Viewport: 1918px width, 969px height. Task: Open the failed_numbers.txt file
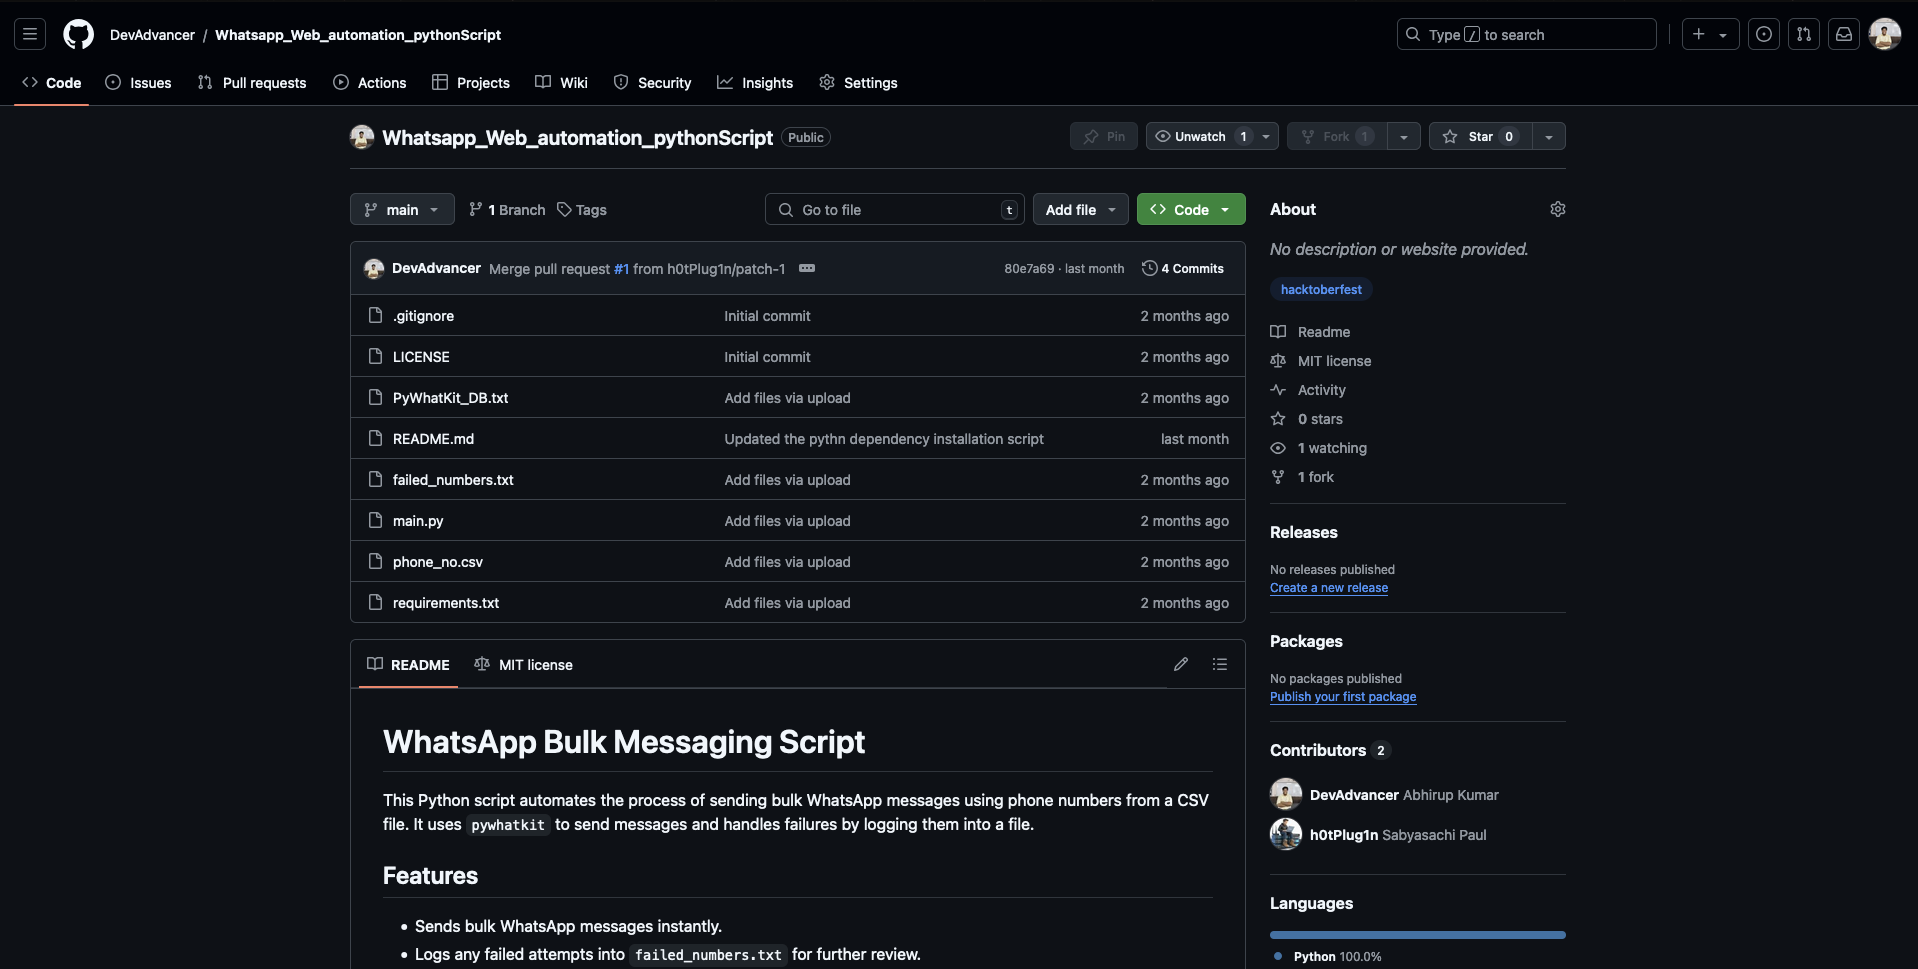[x=453, y=479]
